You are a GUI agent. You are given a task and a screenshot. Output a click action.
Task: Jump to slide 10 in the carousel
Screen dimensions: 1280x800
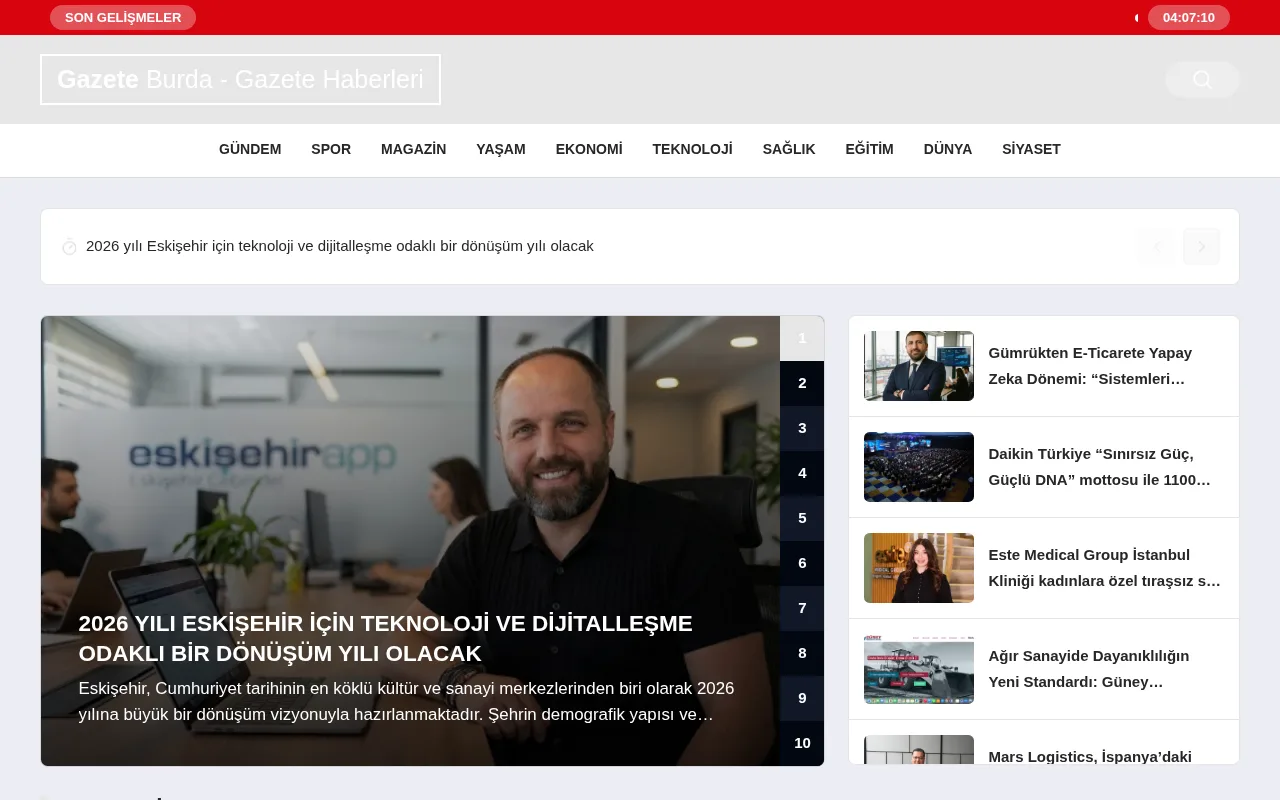tap(802, 743)
